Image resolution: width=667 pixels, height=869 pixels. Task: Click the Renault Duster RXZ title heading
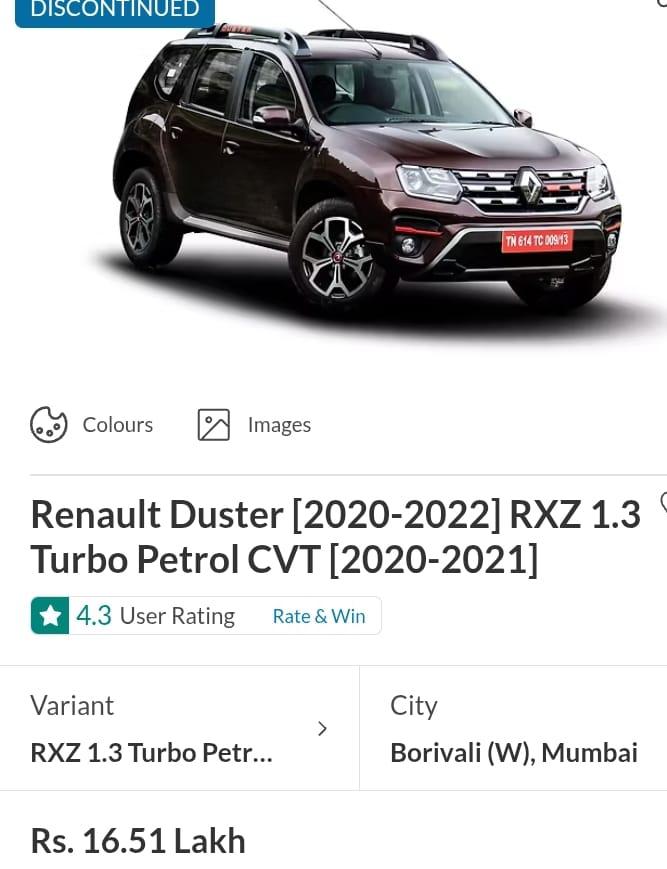(x=336, y=537)
